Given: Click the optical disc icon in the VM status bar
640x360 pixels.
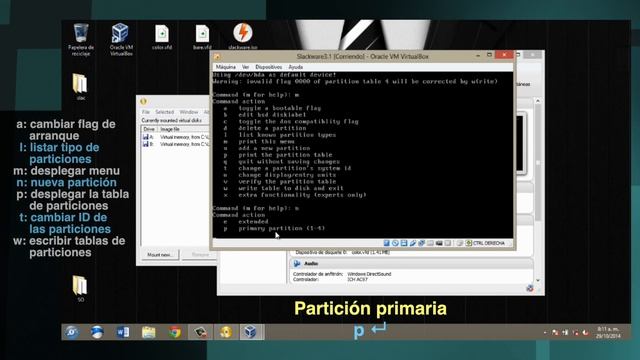Looking at the screenshot, I should click(395, 243).
